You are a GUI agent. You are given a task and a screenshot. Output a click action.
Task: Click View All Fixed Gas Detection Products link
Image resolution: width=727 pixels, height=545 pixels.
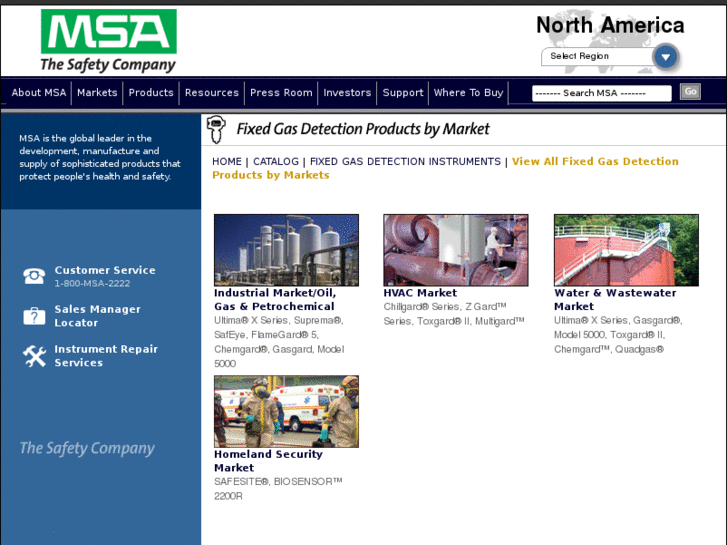pyautogui.click(x=445, y=168)
